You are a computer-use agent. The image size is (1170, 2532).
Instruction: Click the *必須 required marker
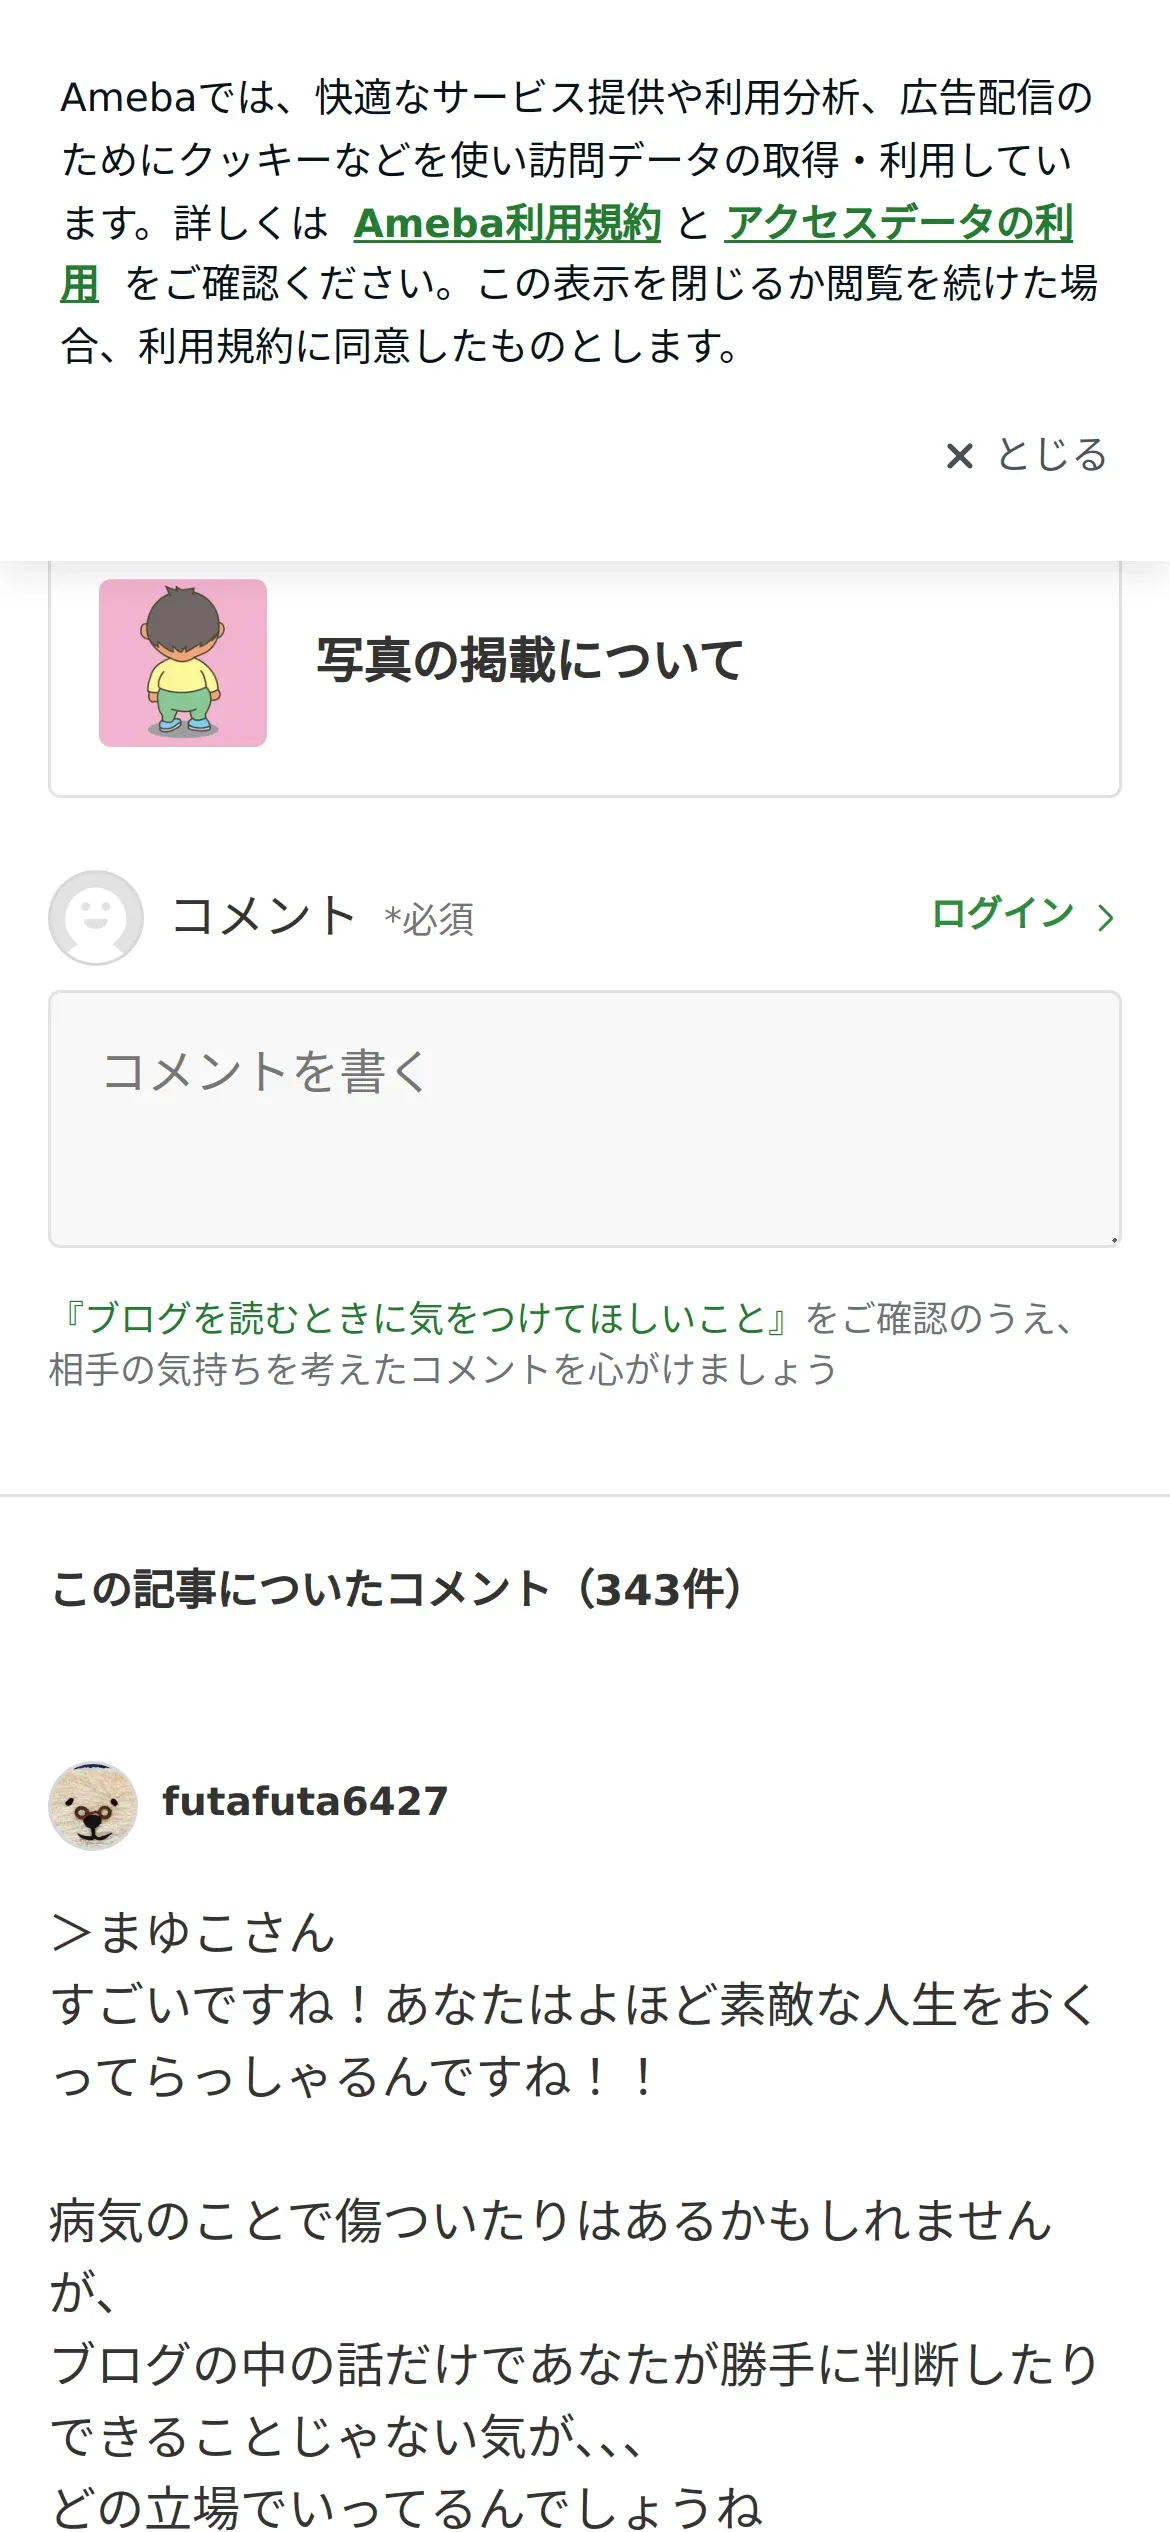click(x=429, y=919)
